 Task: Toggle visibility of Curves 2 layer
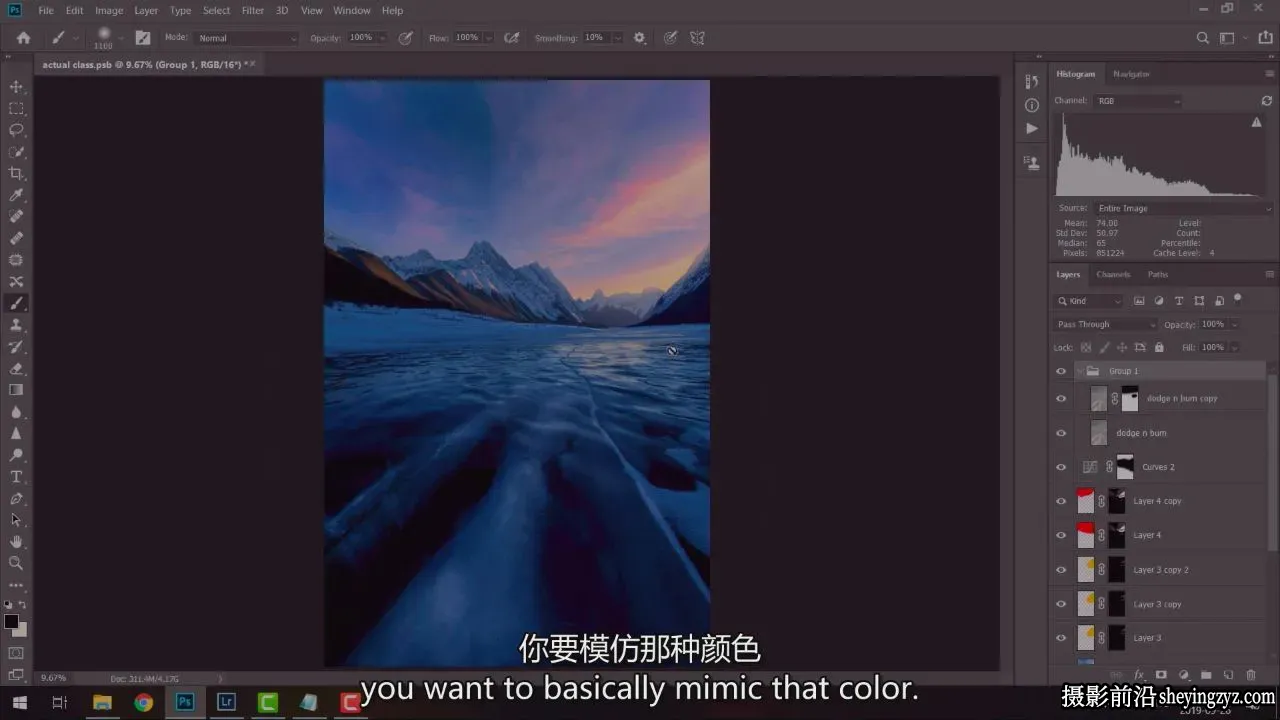[x=1061, y=467]
